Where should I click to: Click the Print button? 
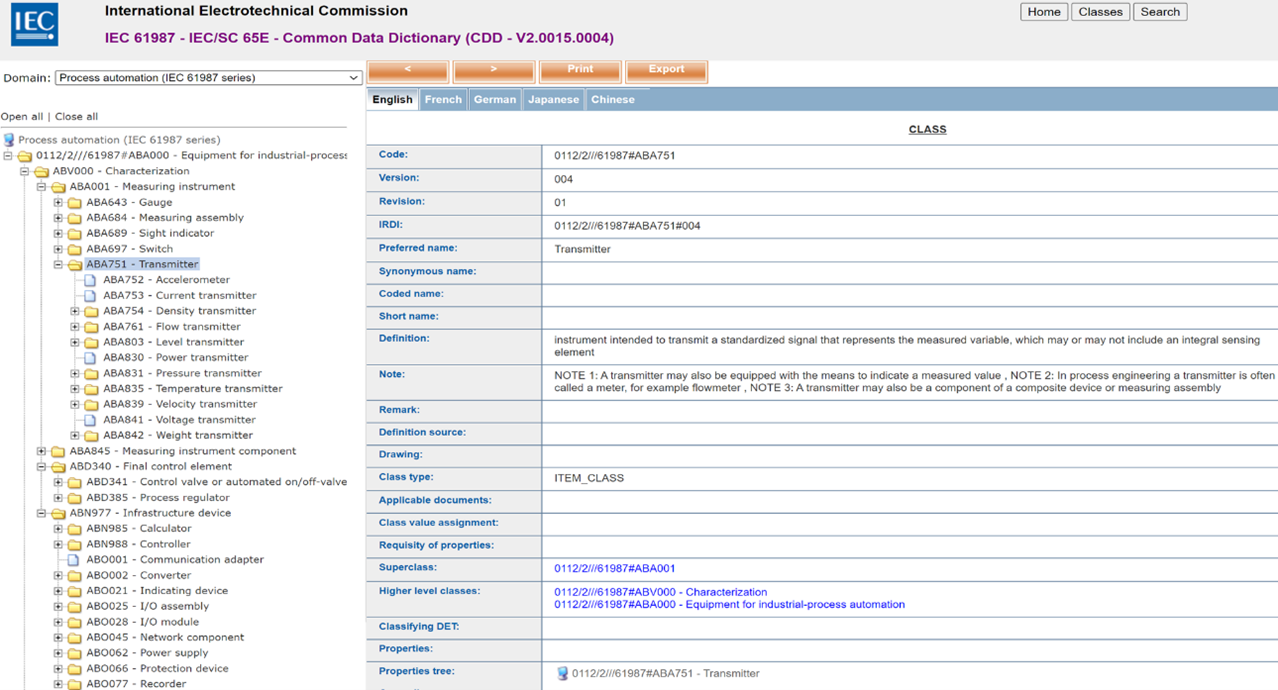point(580,71)
